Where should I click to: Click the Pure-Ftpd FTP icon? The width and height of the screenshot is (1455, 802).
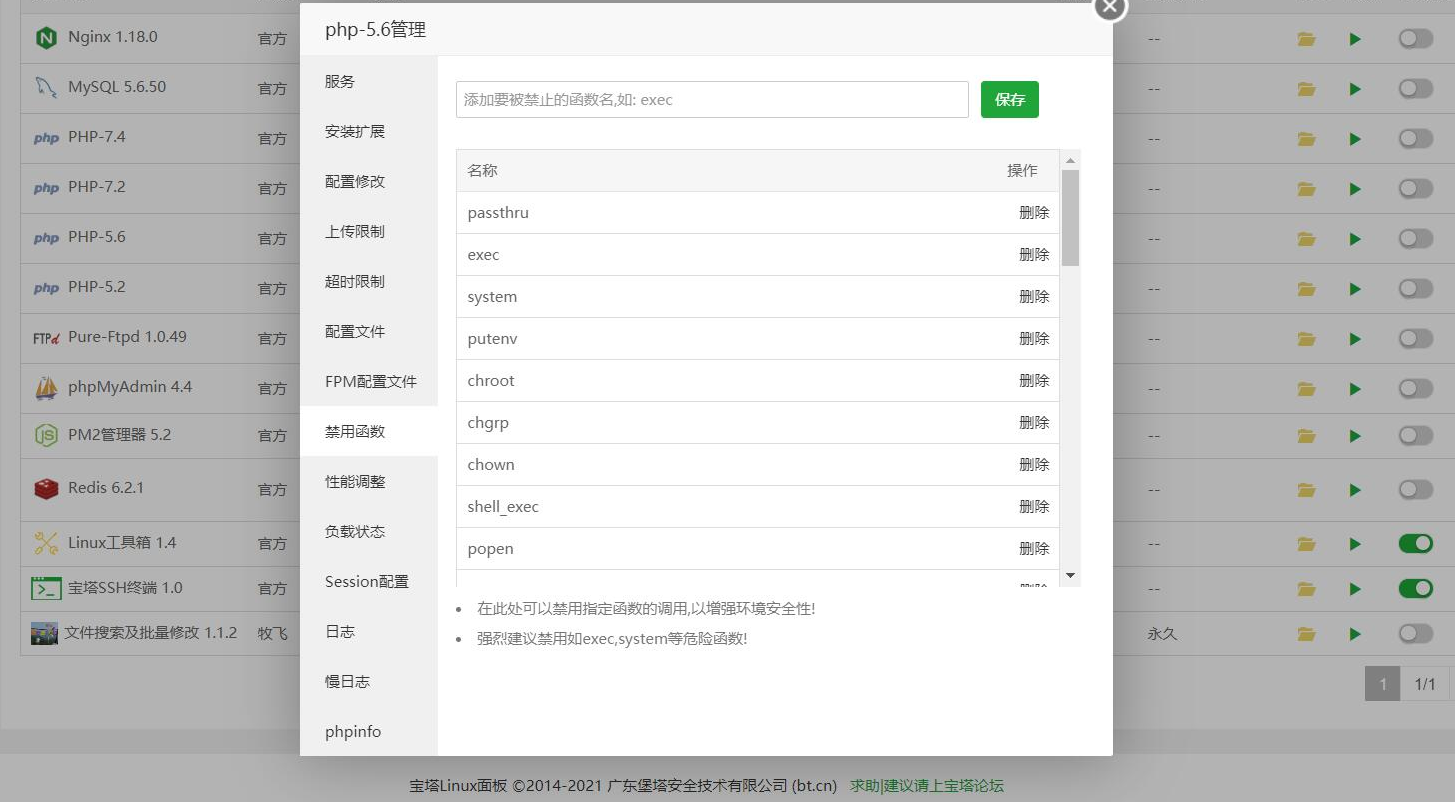coord(46,338)
